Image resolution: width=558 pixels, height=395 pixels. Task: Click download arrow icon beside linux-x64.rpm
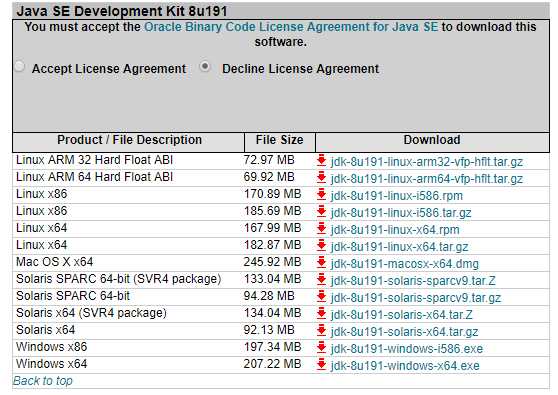click(321, 228)
